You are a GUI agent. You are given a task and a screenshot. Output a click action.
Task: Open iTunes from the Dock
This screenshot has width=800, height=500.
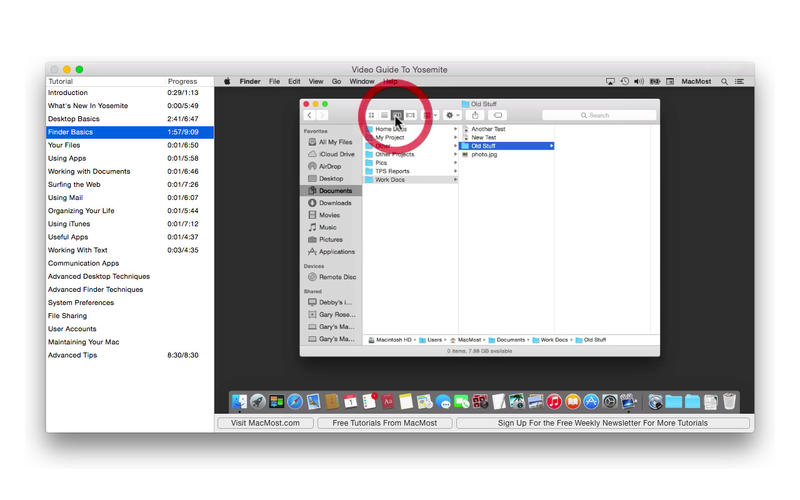553,402
